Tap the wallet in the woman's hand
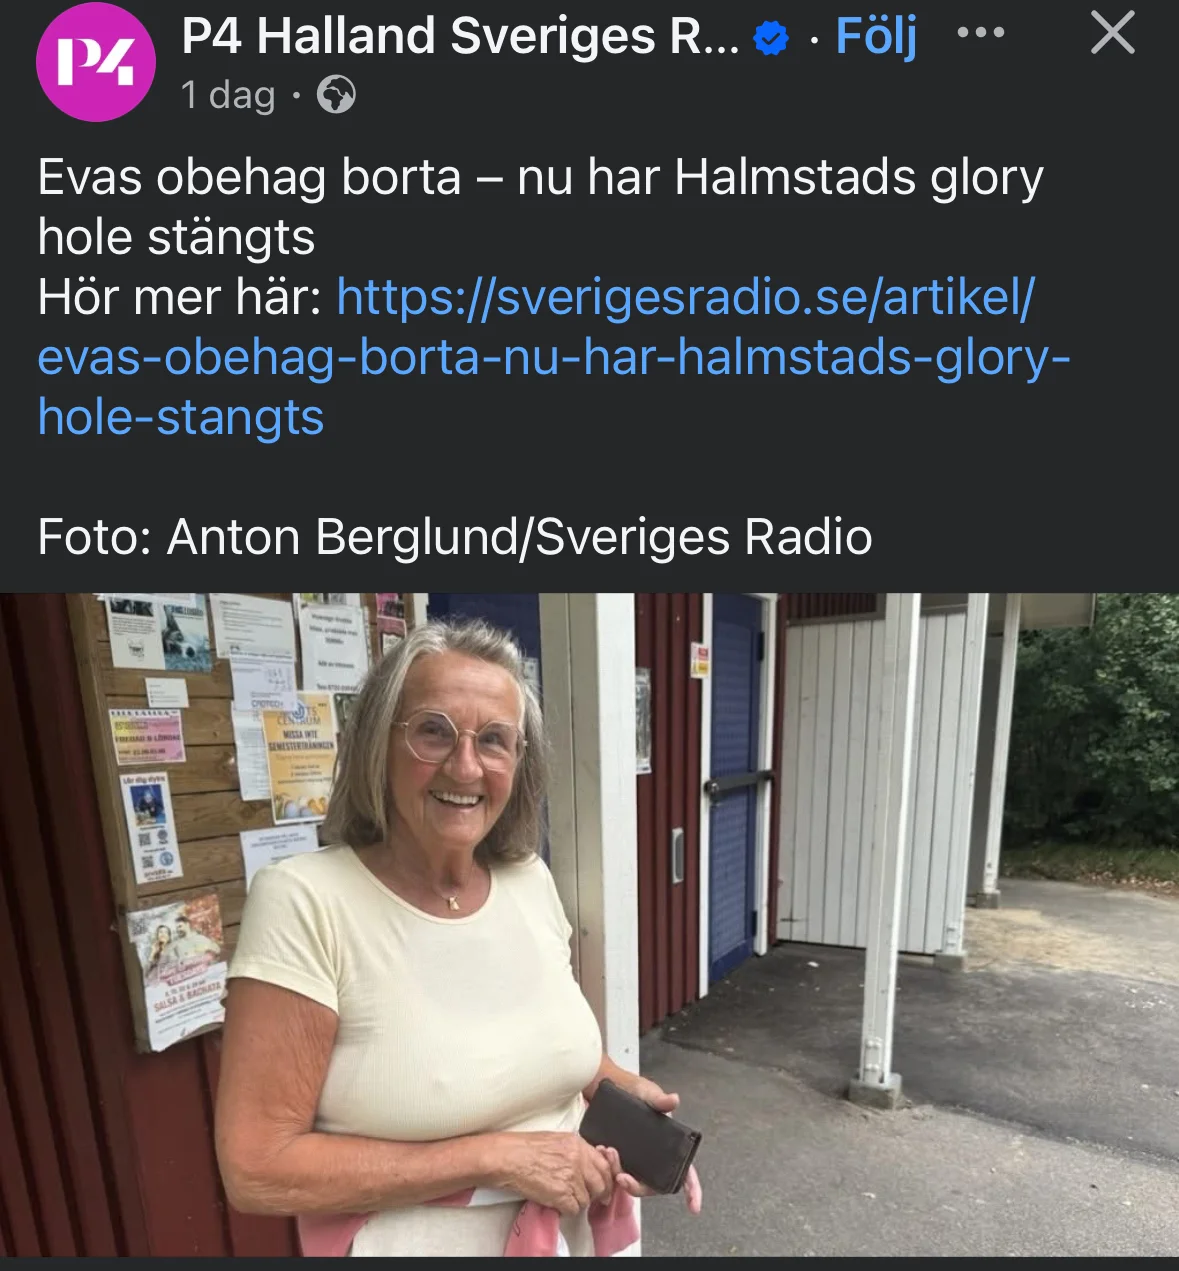The image size is (1179, 1271). click(640, 1136)
